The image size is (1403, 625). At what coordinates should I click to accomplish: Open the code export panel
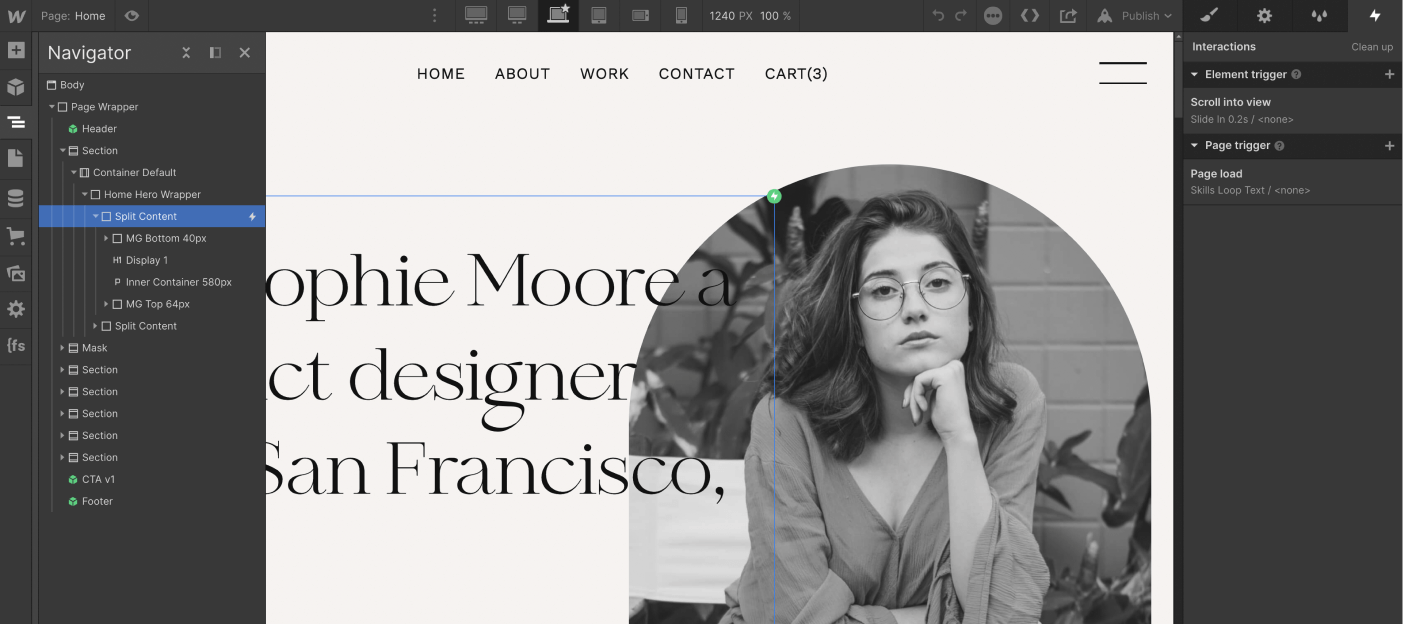click(x=1030, y=15)
